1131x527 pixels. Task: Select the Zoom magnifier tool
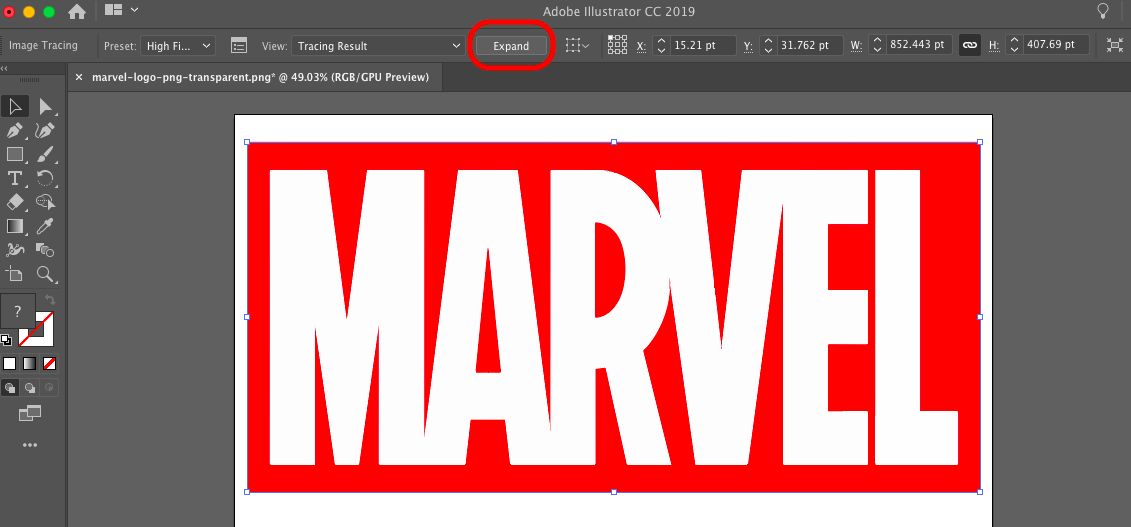tap(45, 274)
